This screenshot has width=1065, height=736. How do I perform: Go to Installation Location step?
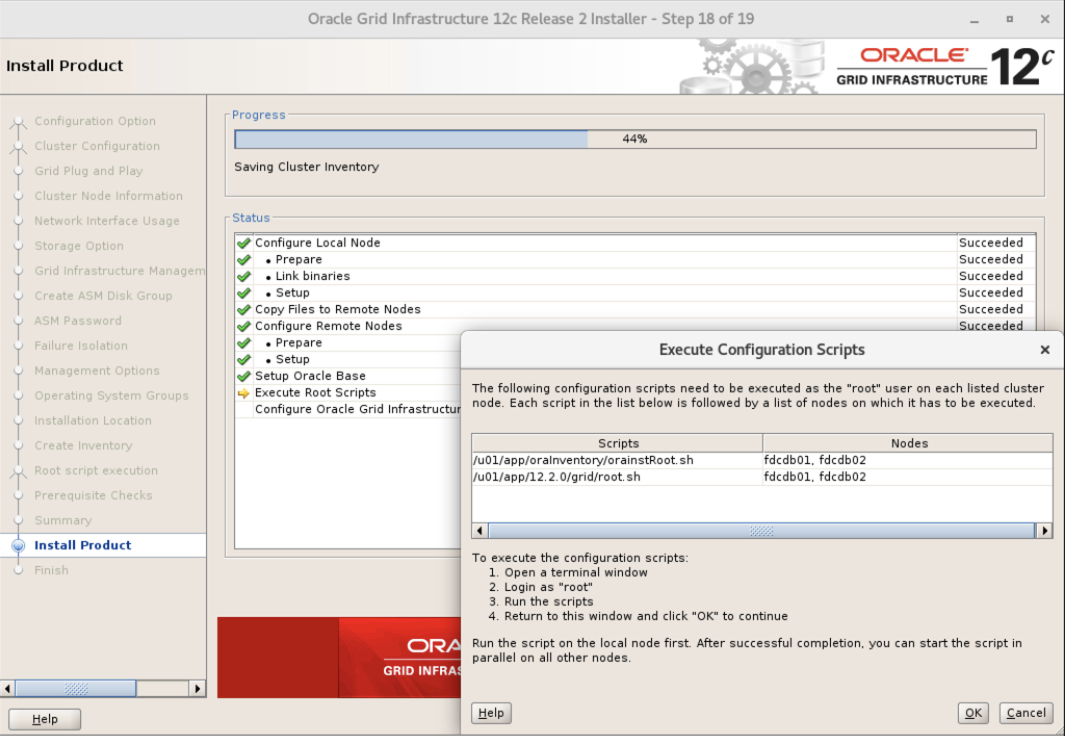(93, 420)
